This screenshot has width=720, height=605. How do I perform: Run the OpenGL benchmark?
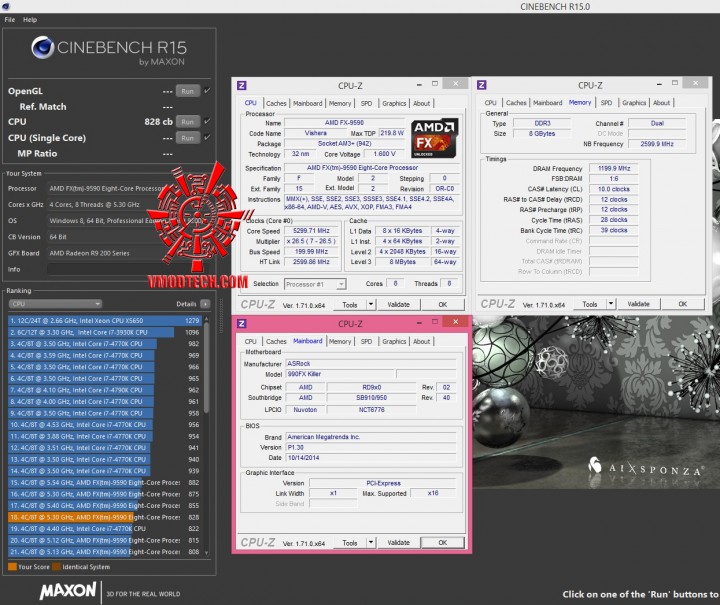click(187, 91)
